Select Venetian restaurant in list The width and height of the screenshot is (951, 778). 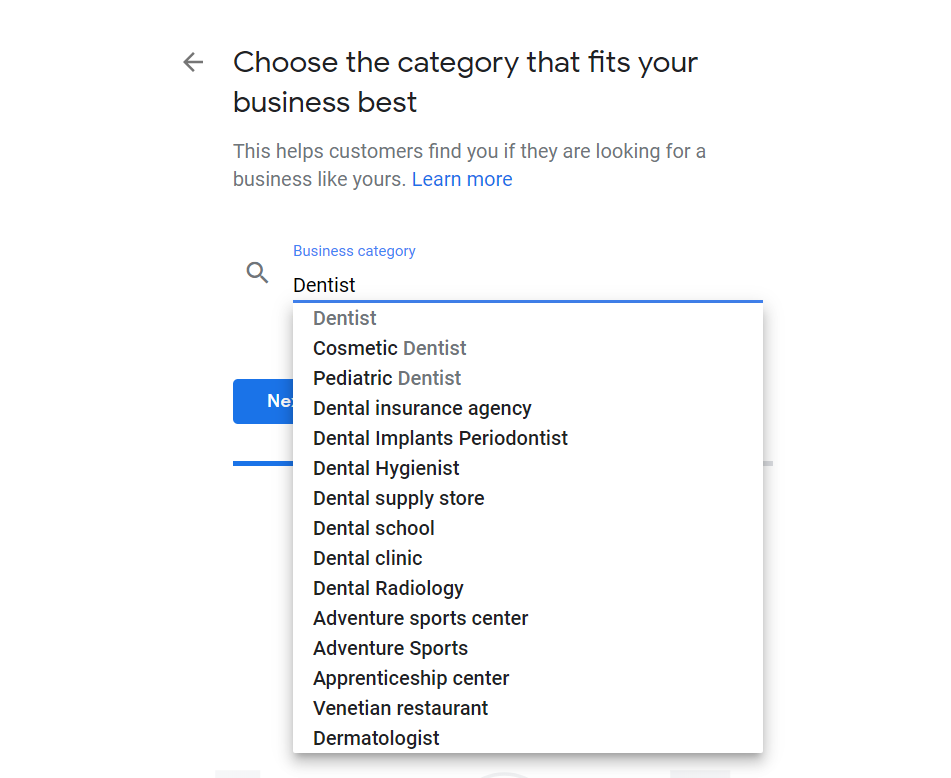coord(528,708)
